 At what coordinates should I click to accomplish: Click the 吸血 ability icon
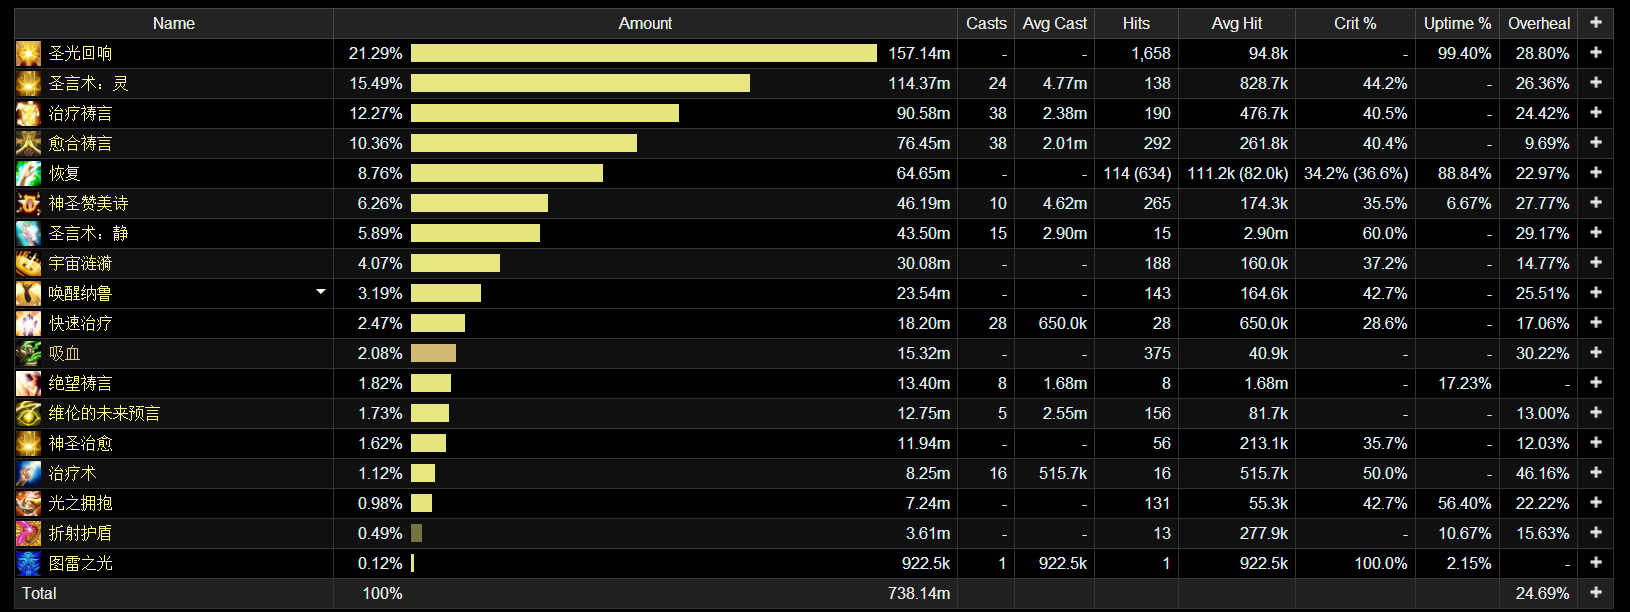coord(28,354)
